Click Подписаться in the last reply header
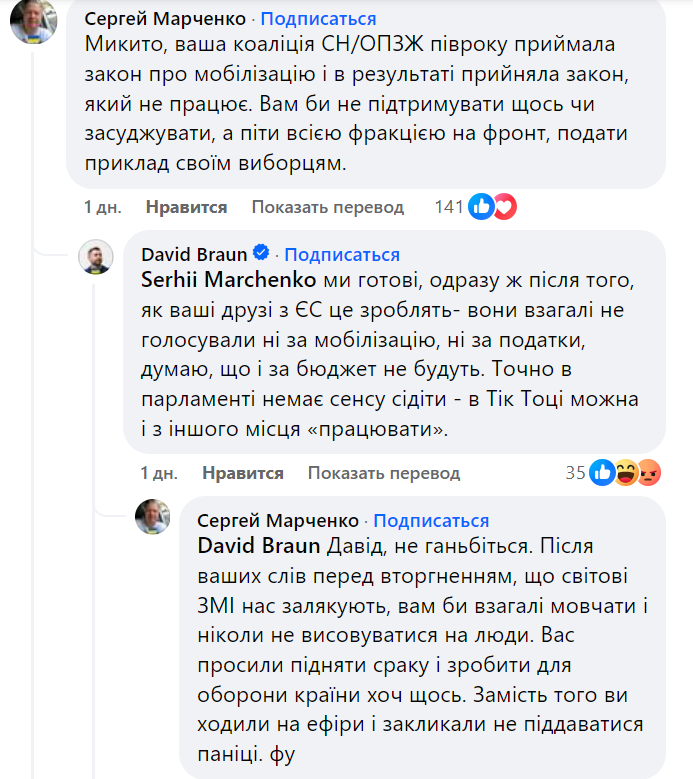 [431, 521]
